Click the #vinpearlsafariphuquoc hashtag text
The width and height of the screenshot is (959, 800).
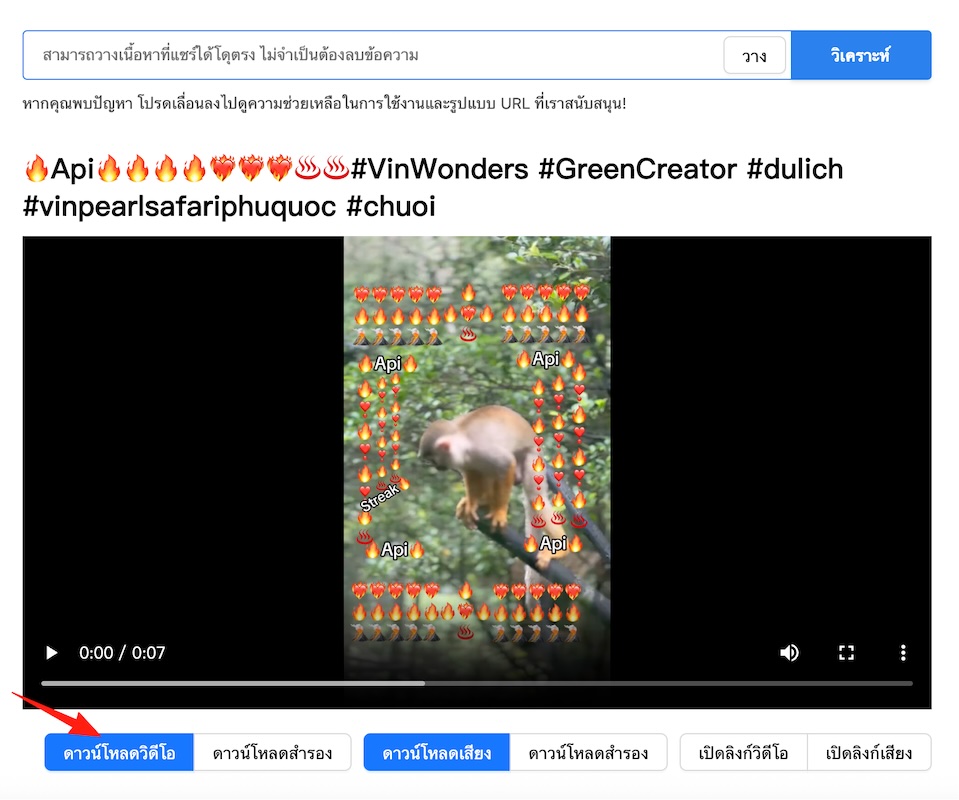[179, 207]
